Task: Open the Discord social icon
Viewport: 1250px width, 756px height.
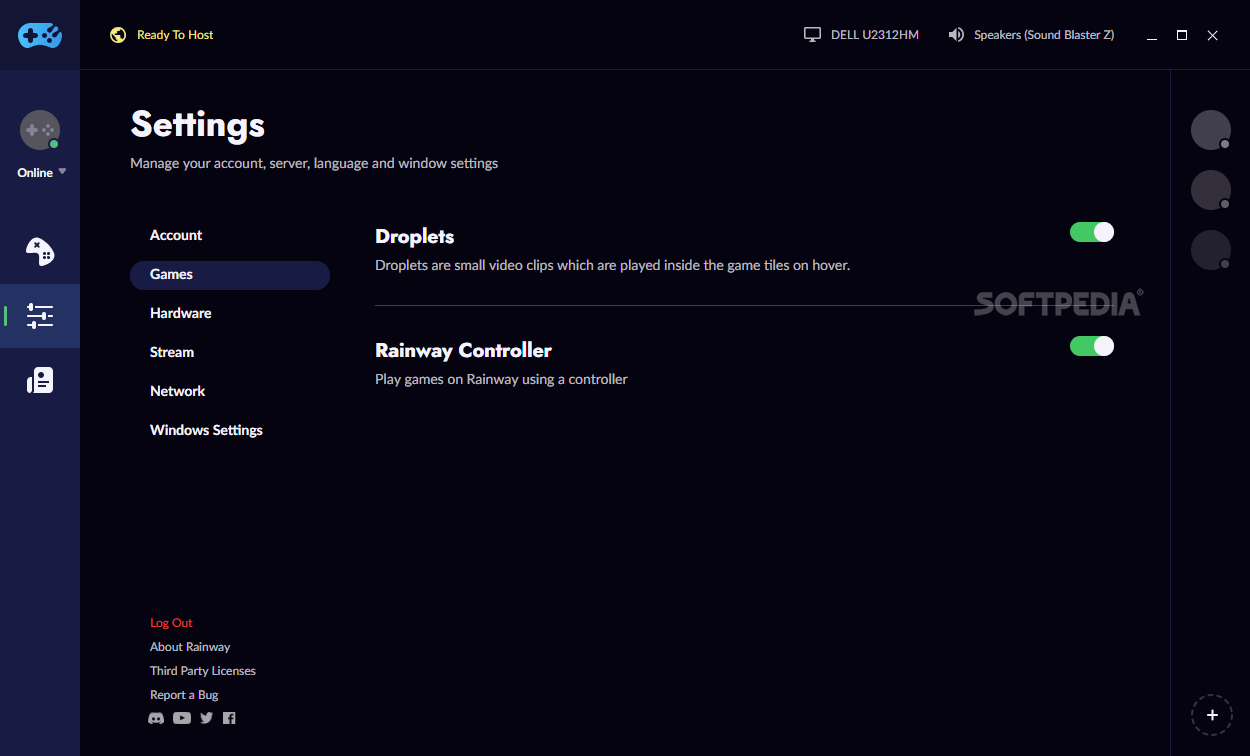Action: point(156,718)
